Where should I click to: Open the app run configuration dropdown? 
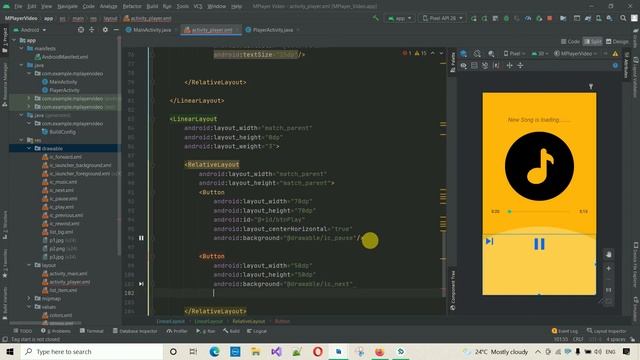[399, 18]
